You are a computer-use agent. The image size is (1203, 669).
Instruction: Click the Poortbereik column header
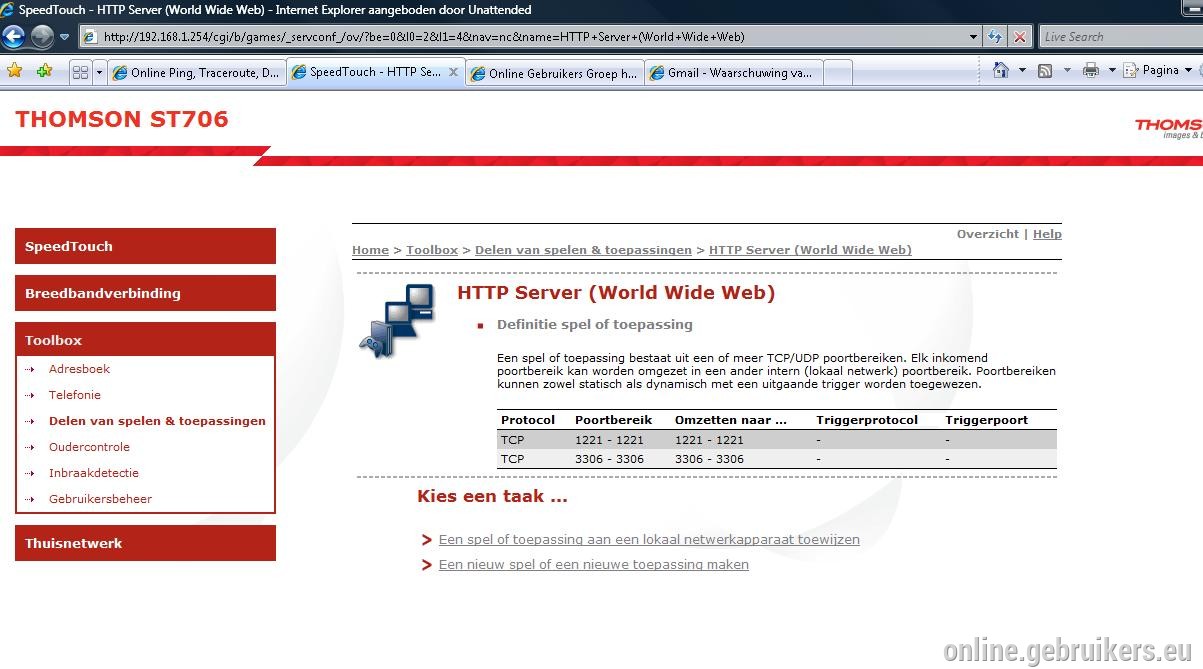coord(613,420)
